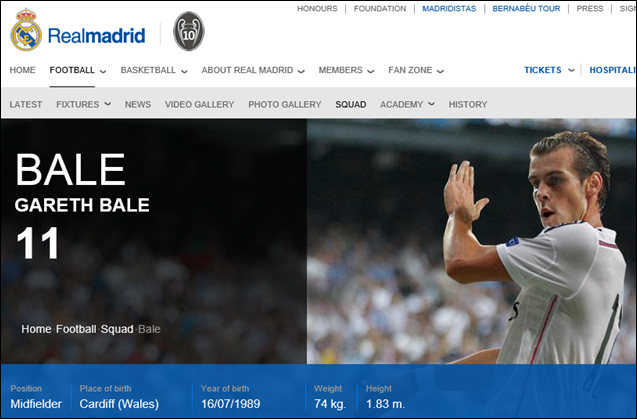The height and width of the screenshot is (419, 637).
Task: Open the Press link
Action: (x=590, y=9)
